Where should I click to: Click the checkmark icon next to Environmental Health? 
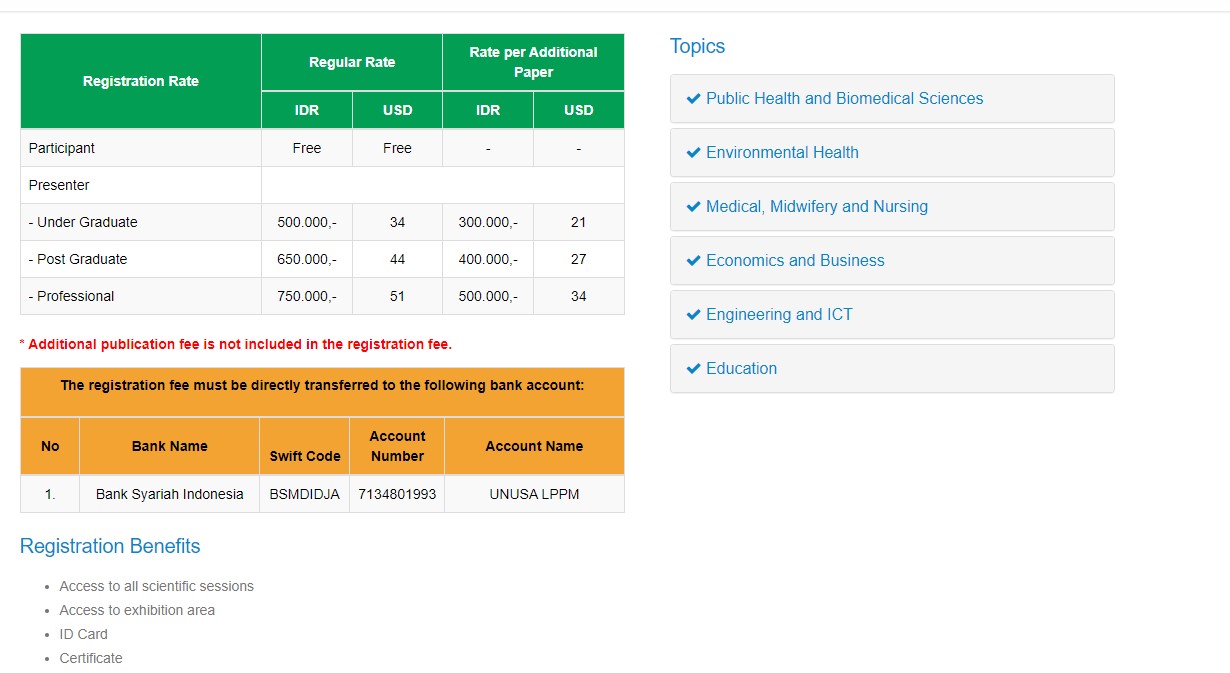[693, 153]
